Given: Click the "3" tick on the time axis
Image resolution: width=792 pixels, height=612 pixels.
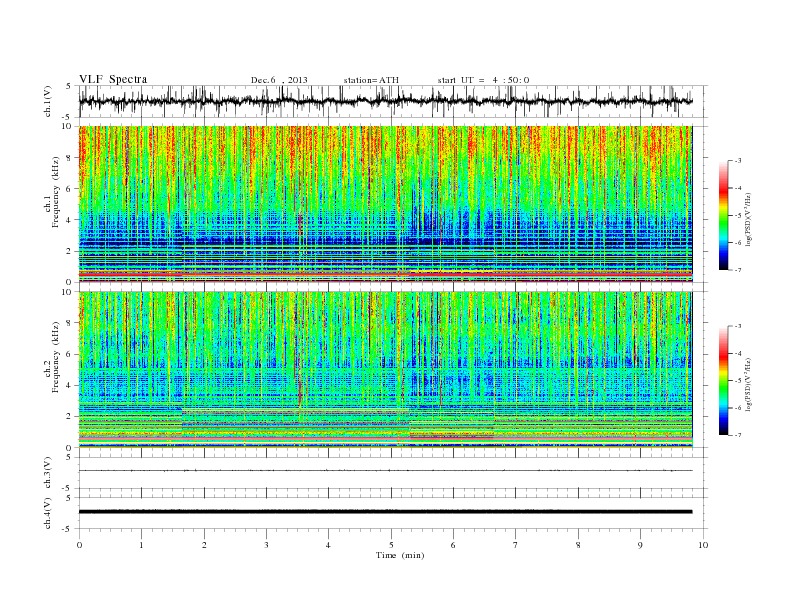Looking at the screenshot, I should [x=266, y=545].
